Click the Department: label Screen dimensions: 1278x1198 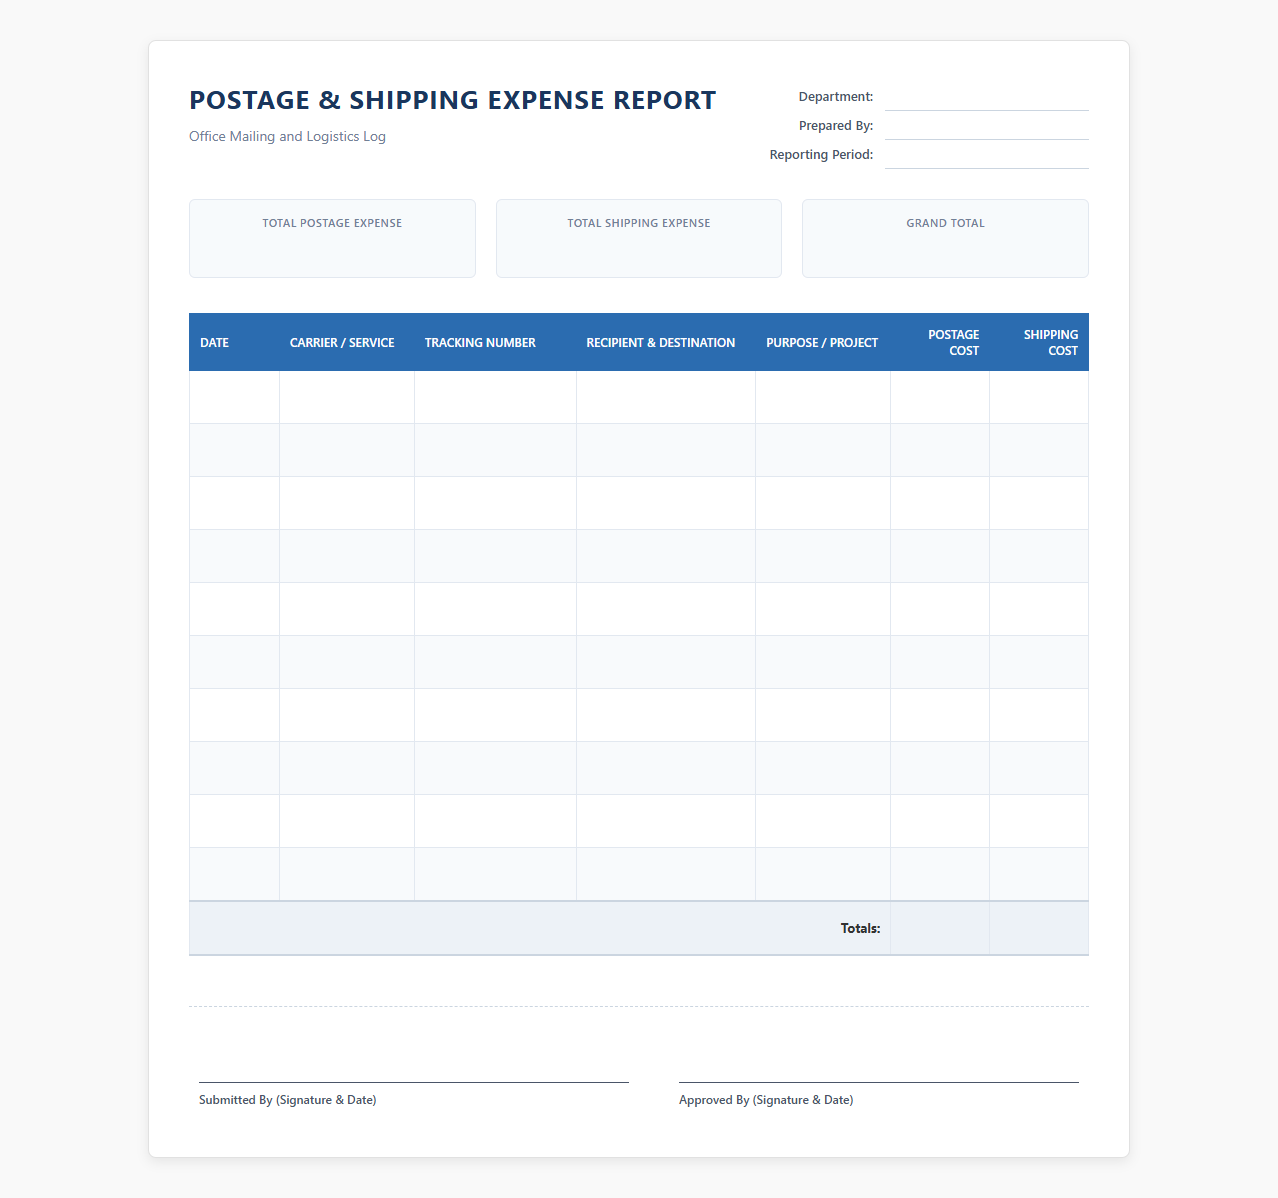pyautogui.click(x=836, y=97)
